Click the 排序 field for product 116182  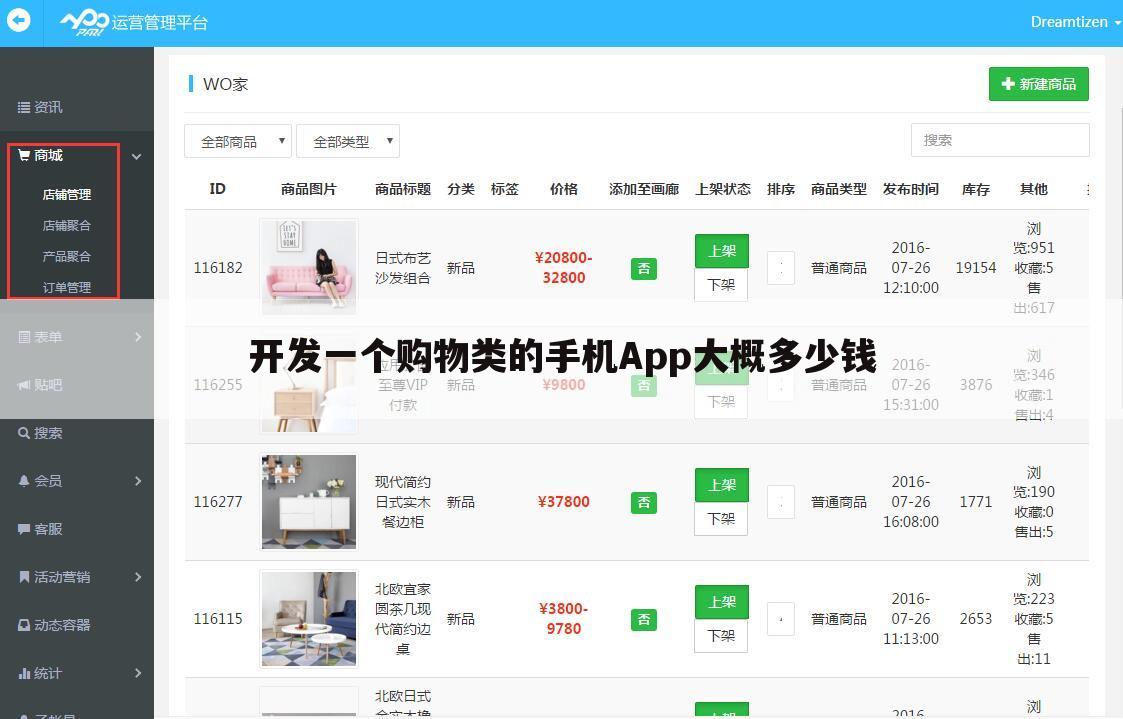click(x=781, y=268)
